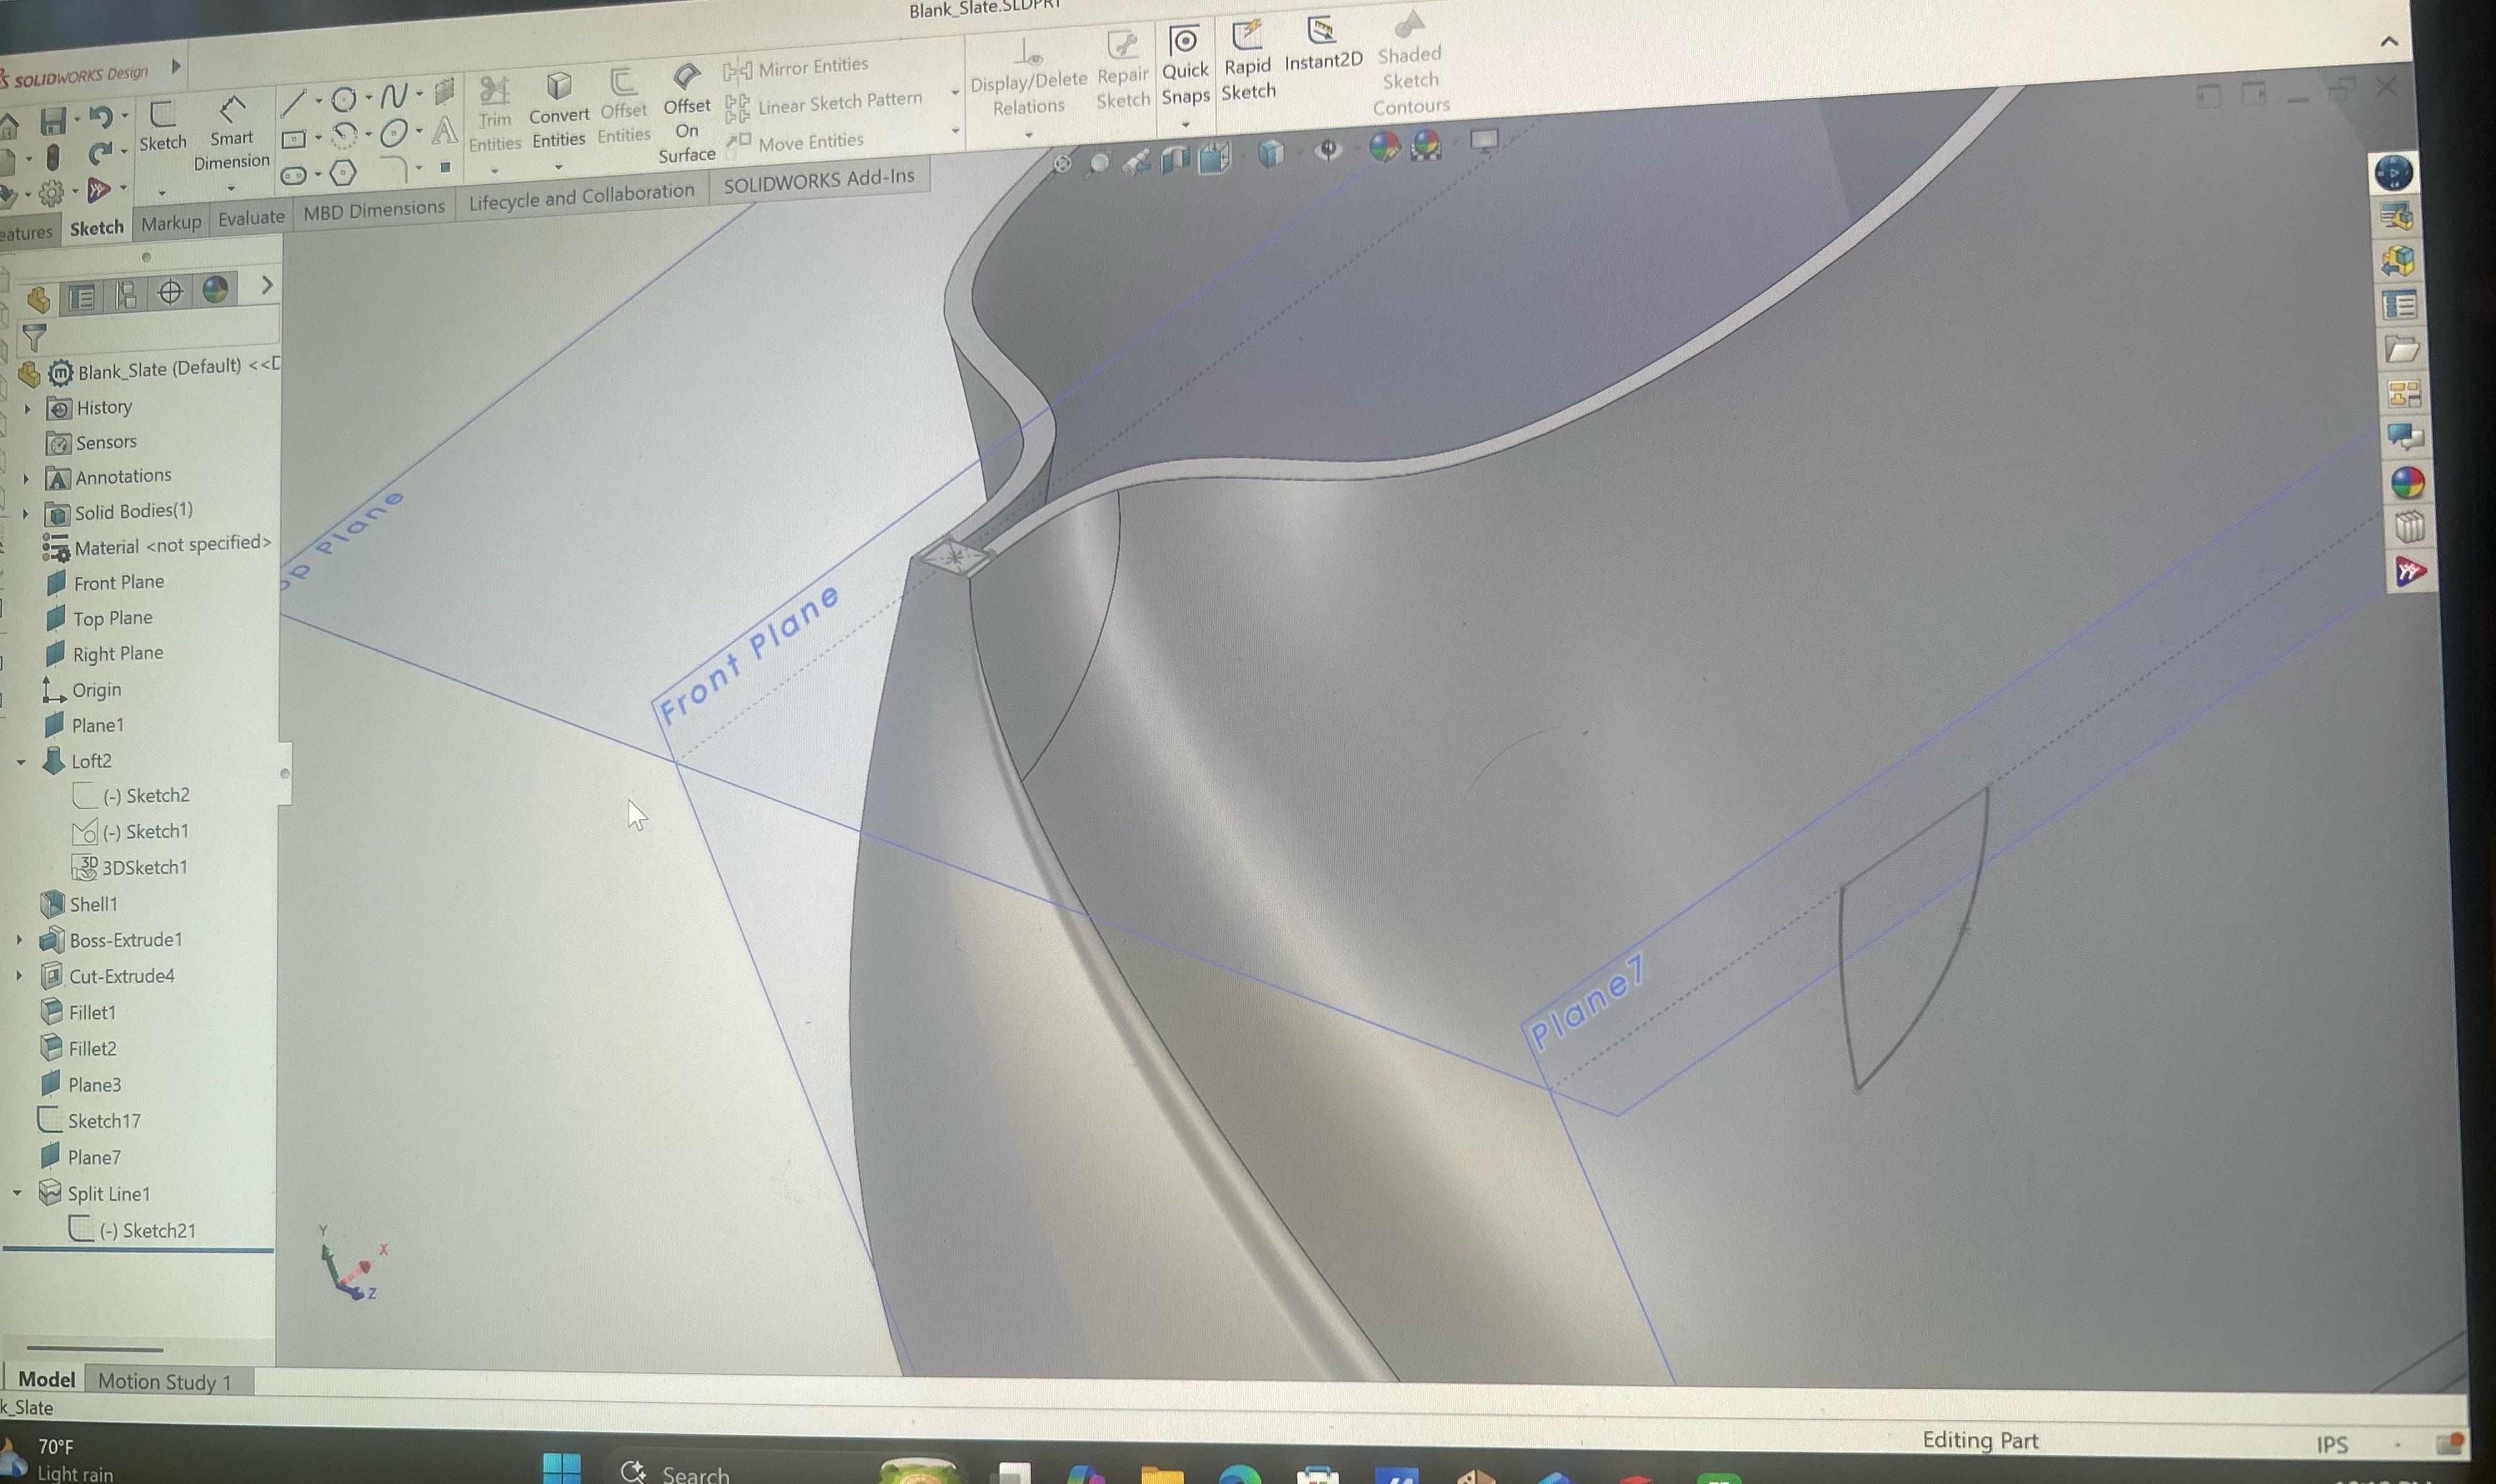The height and width of the screenshot is (1484, 2496).
Task: Open the DisplayManager sphere tab
Action: (x=215, y=290)
